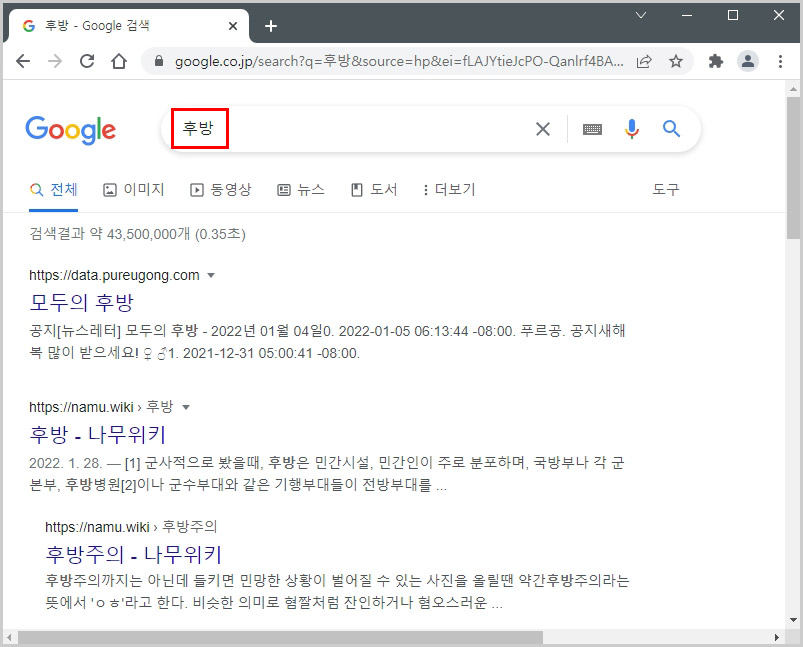Click the address bar URL
The width and height of the screenshot is (803, 647).
399,61
